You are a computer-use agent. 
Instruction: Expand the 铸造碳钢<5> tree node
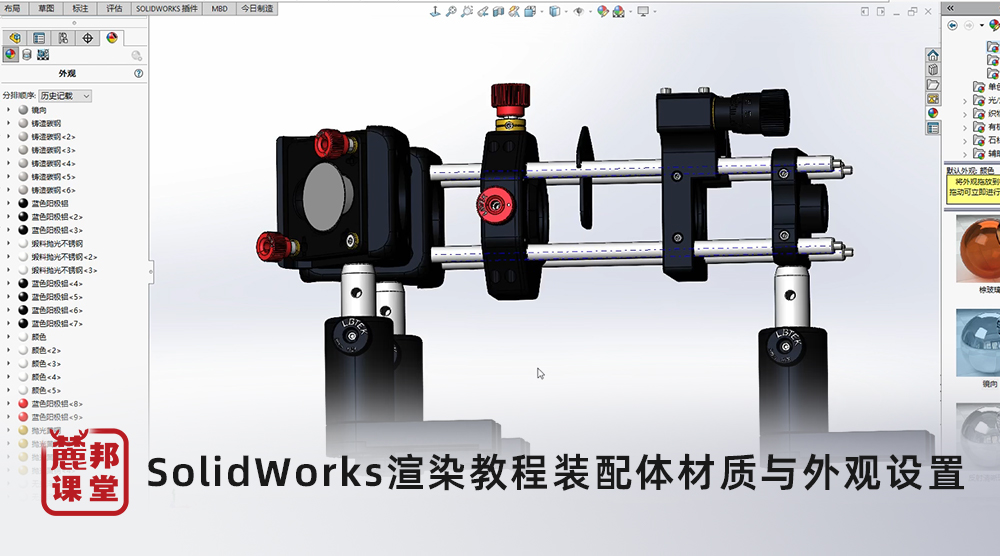coord(8,177)
